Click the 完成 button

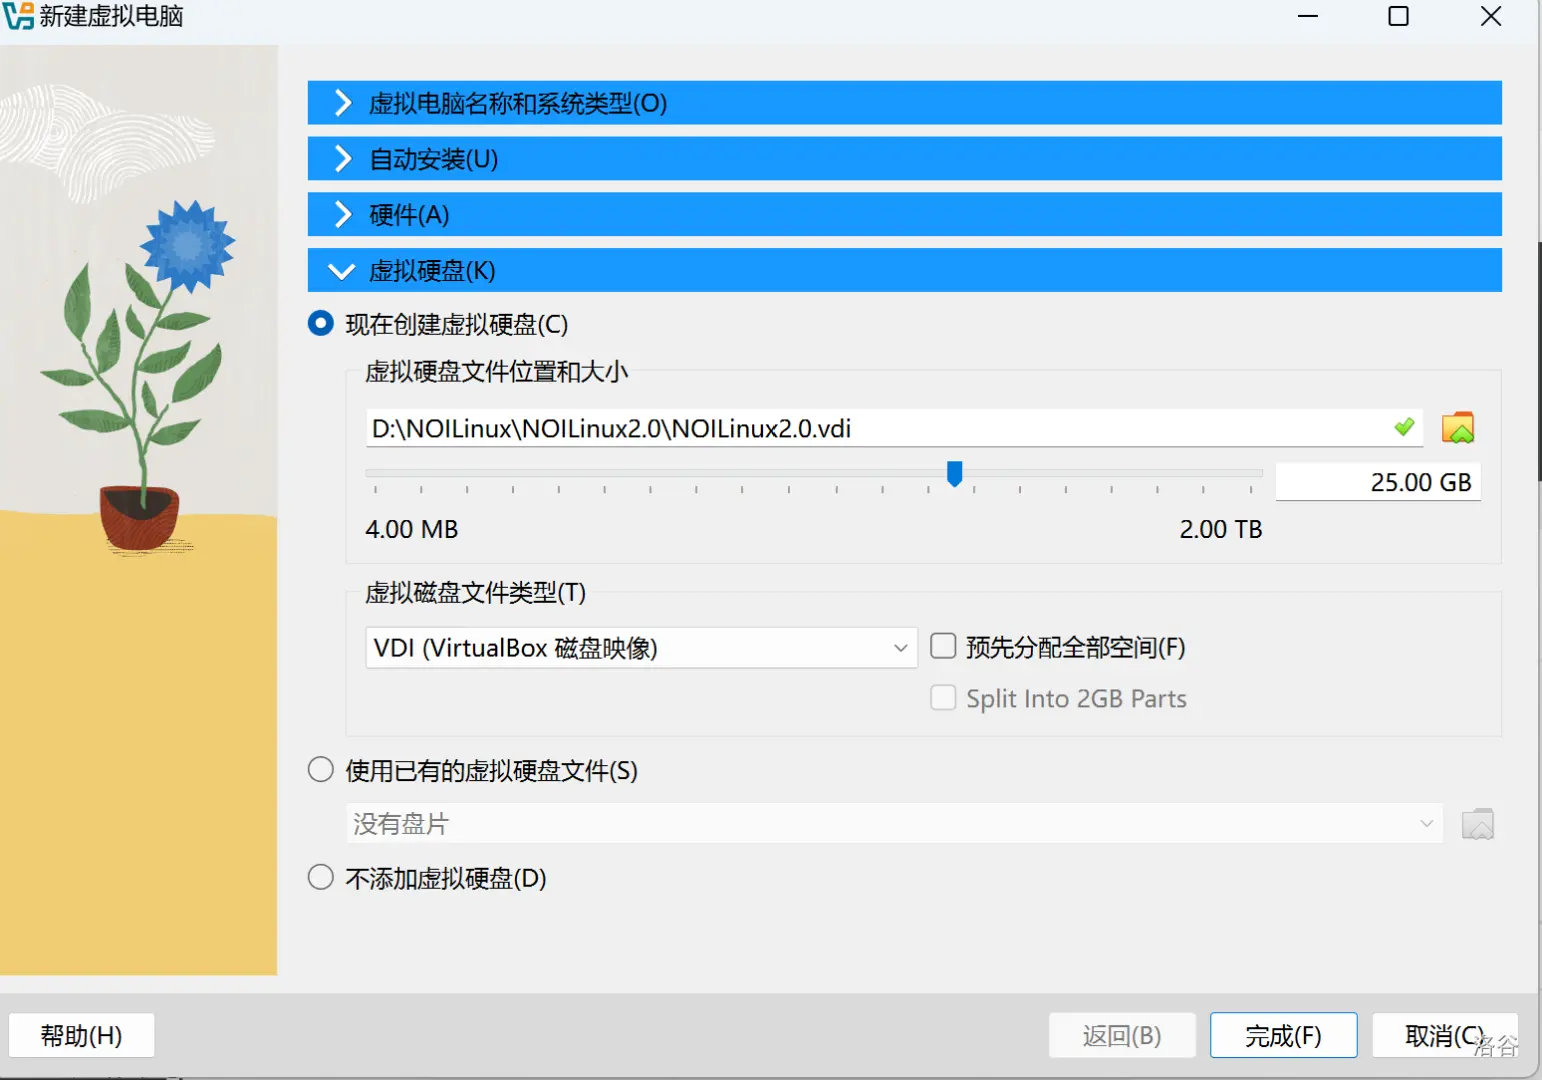click(1283, 1035)
